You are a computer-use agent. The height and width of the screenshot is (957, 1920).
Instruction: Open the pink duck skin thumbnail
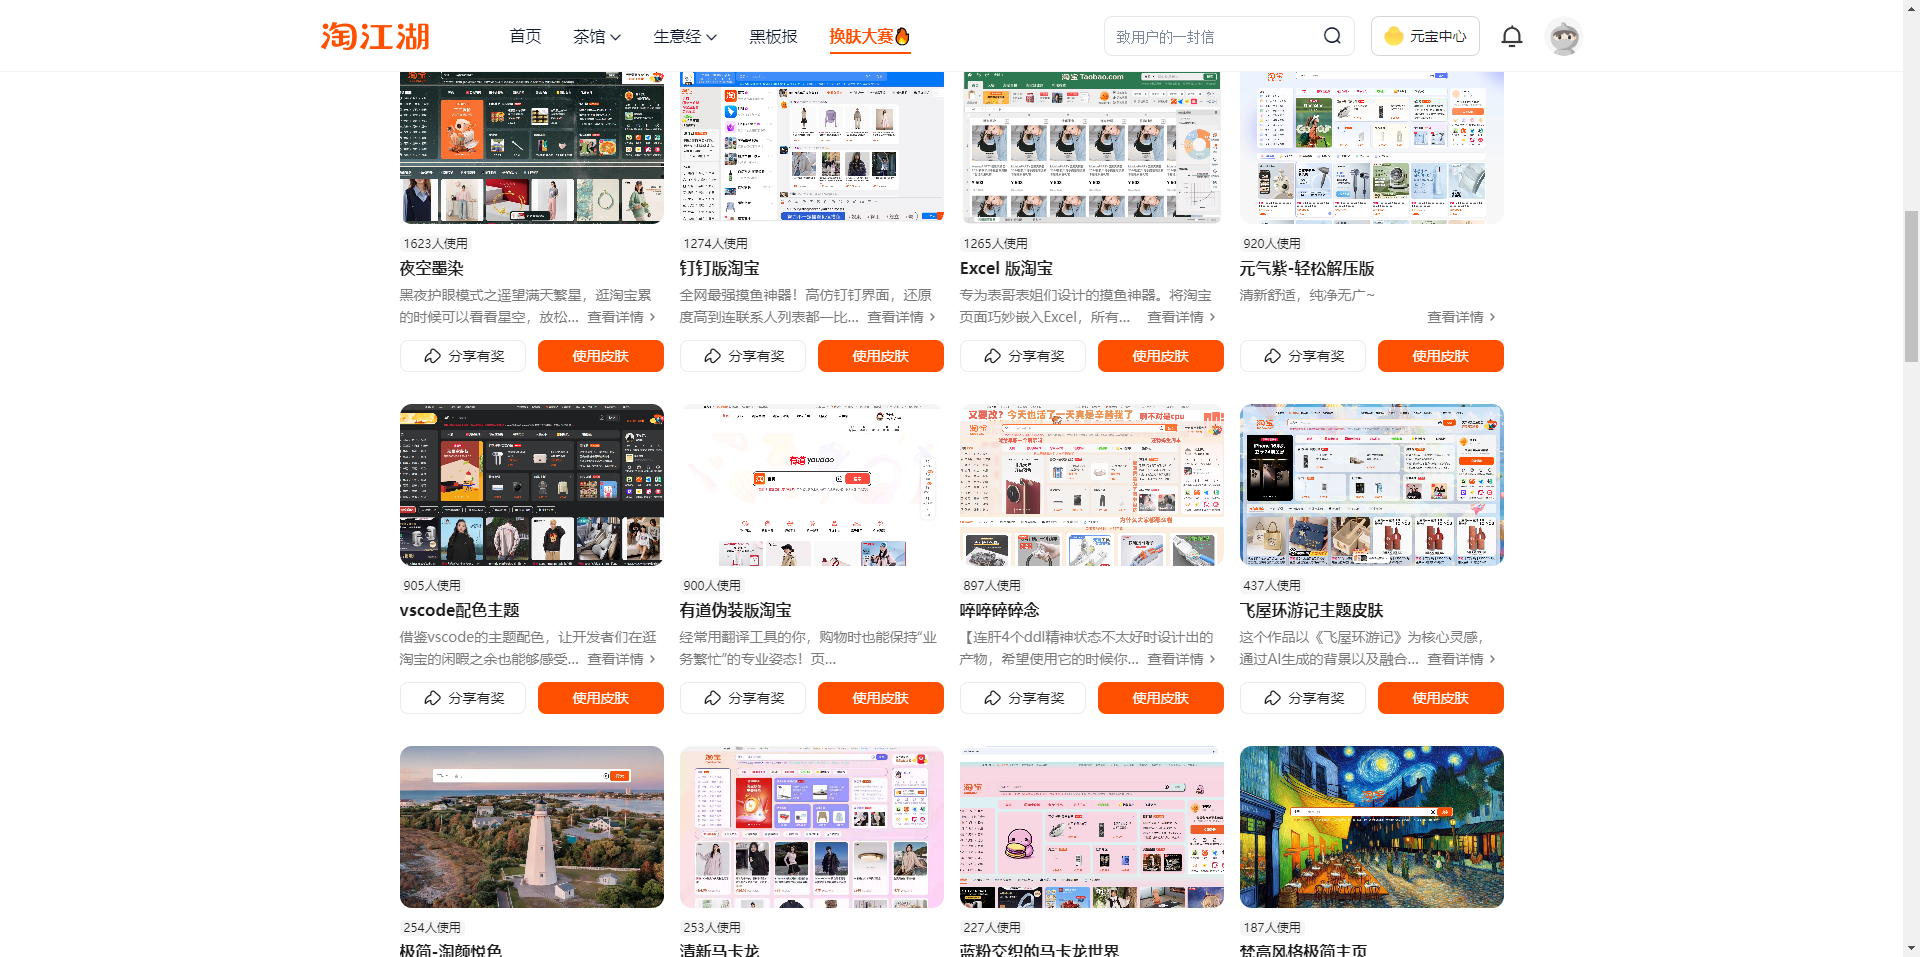tap(1092, 827)
